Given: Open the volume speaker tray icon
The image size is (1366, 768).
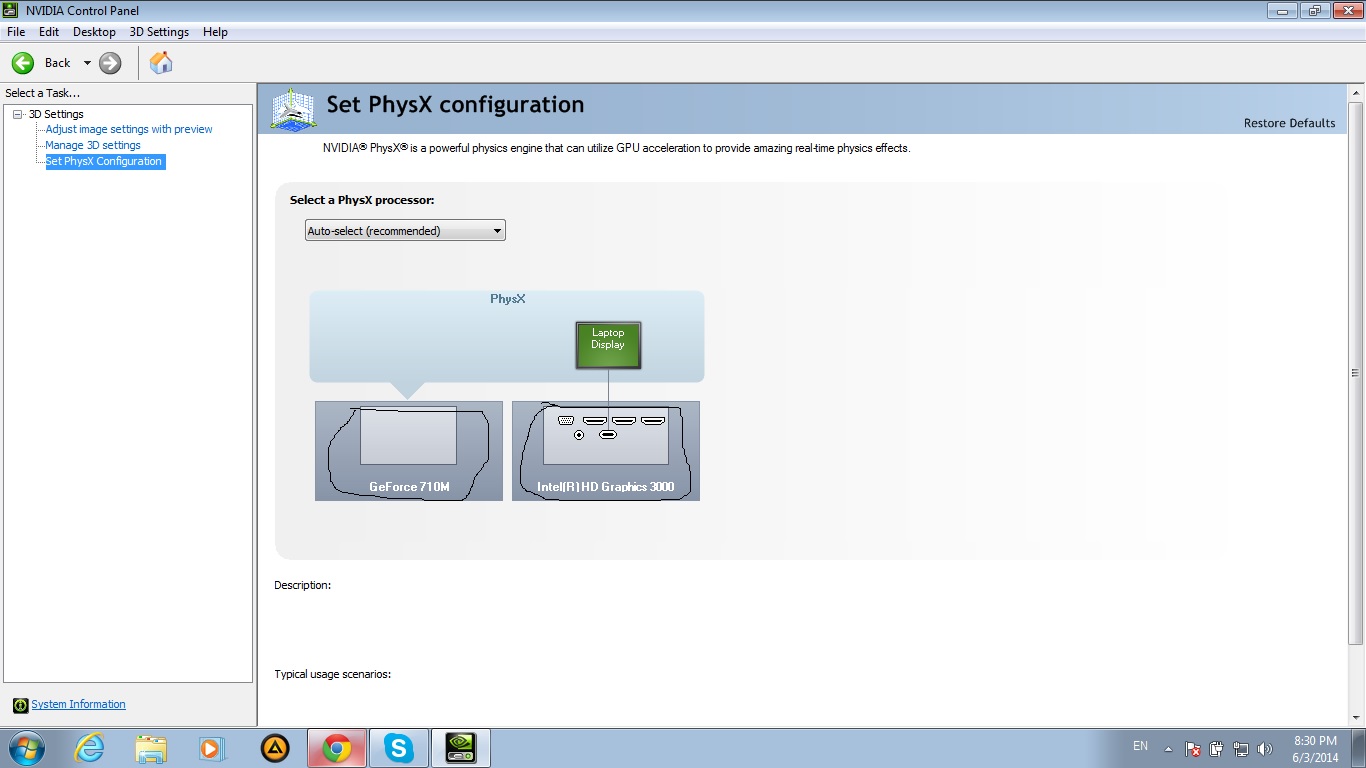Looking at the screenshot, I should point(1265,748).
